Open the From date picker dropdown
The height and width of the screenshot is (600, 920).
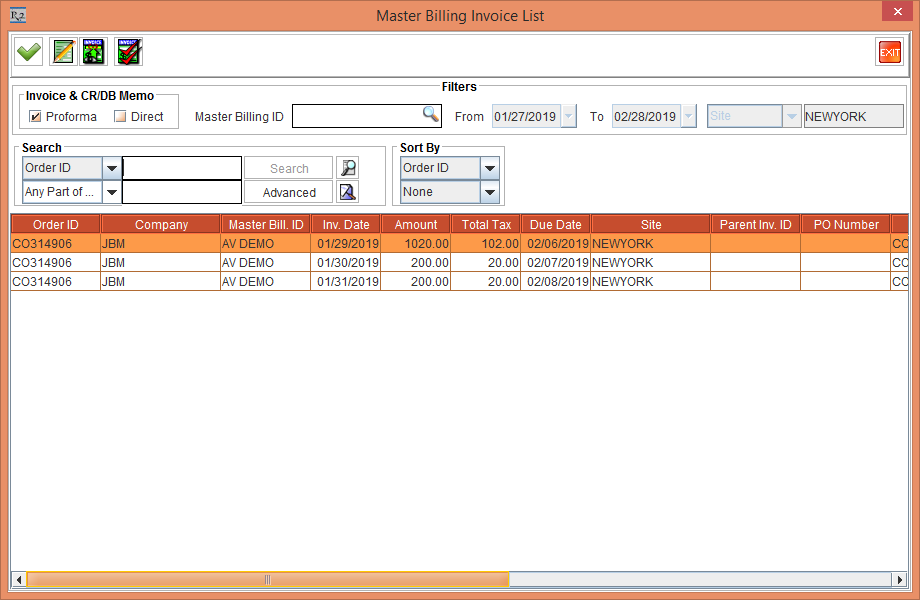(x=568, y=115)
